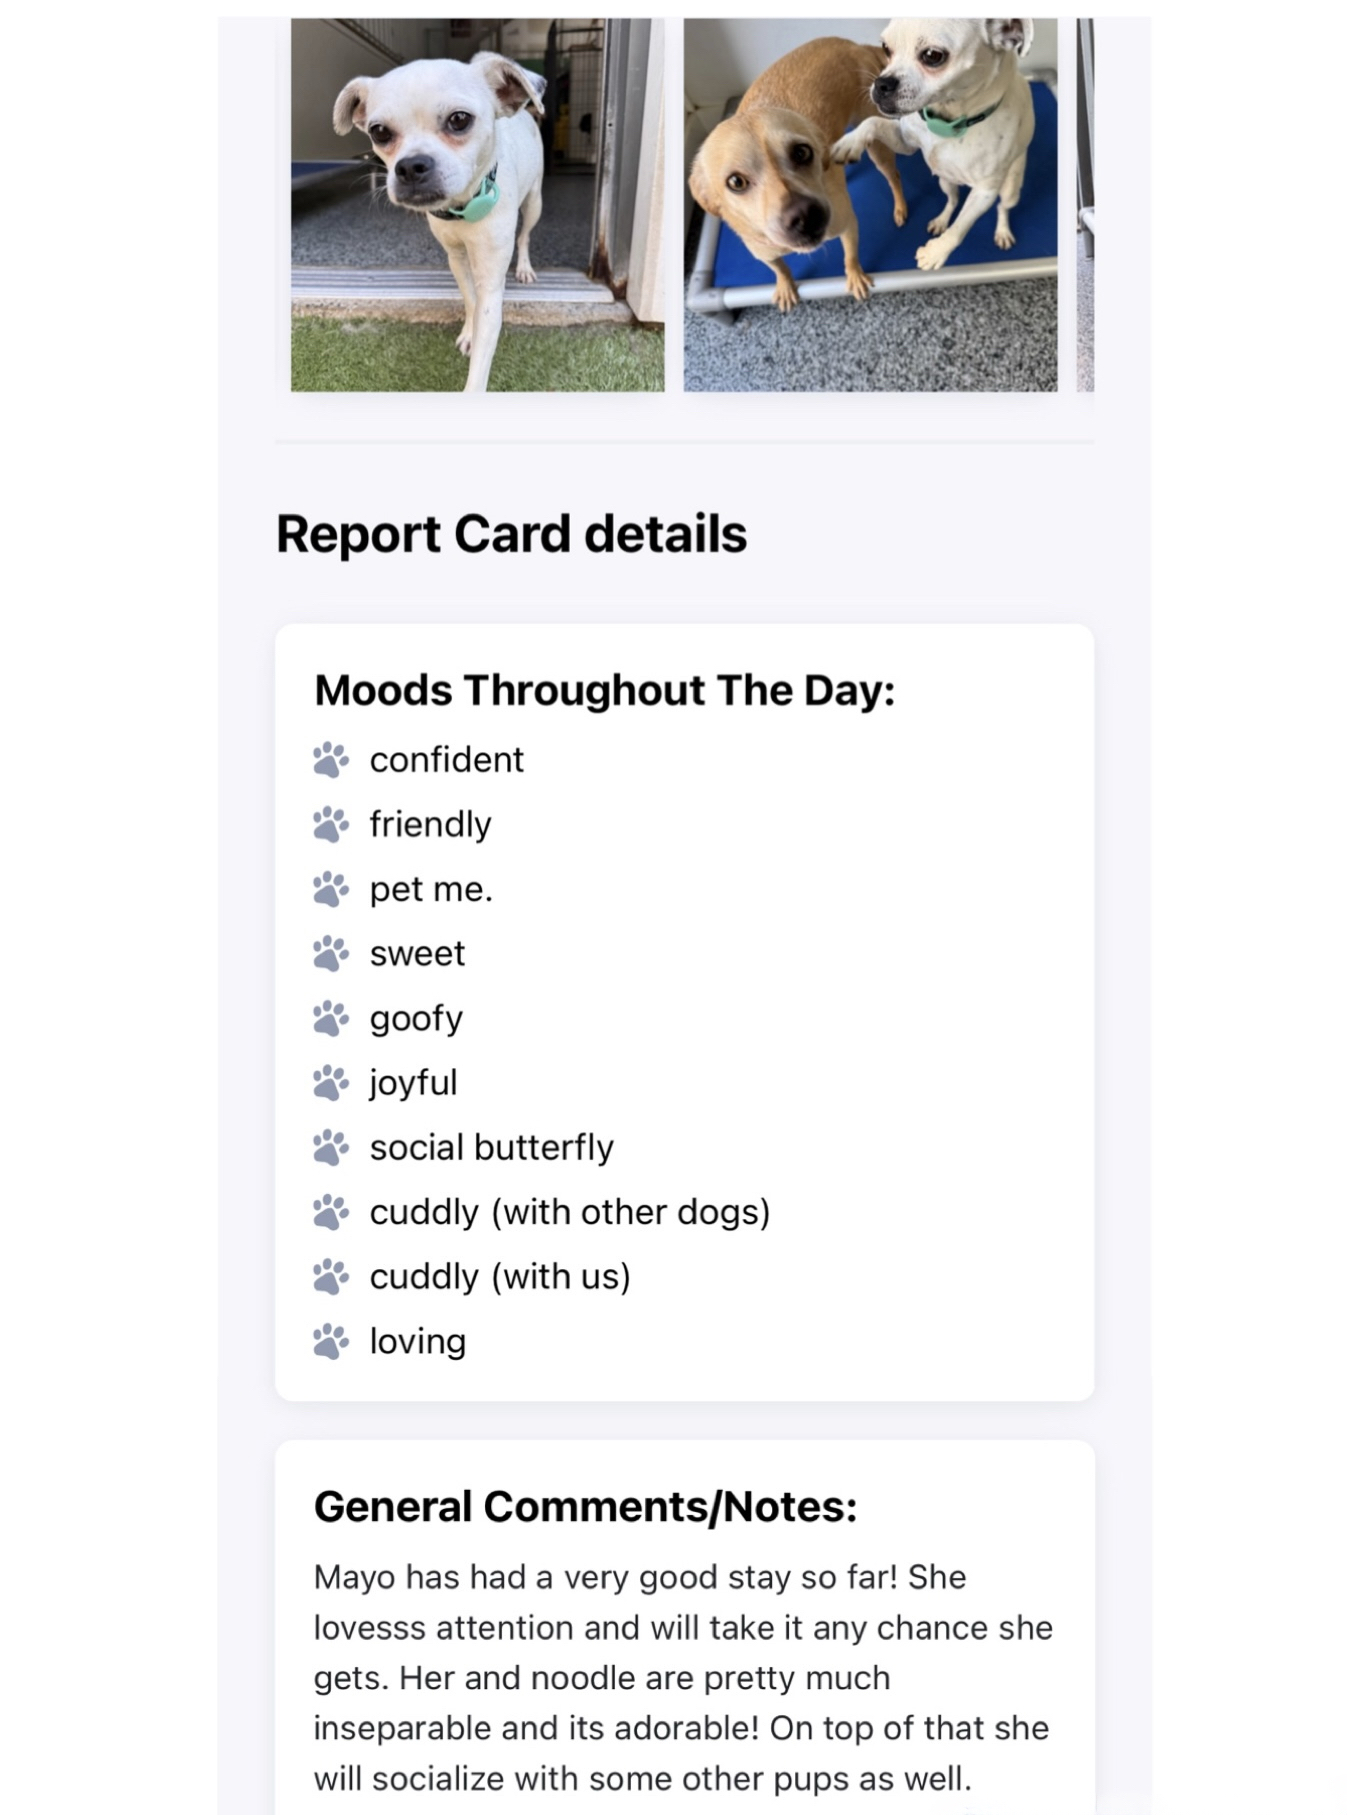Click paw icon beside friendly

(x=331, y=825)
